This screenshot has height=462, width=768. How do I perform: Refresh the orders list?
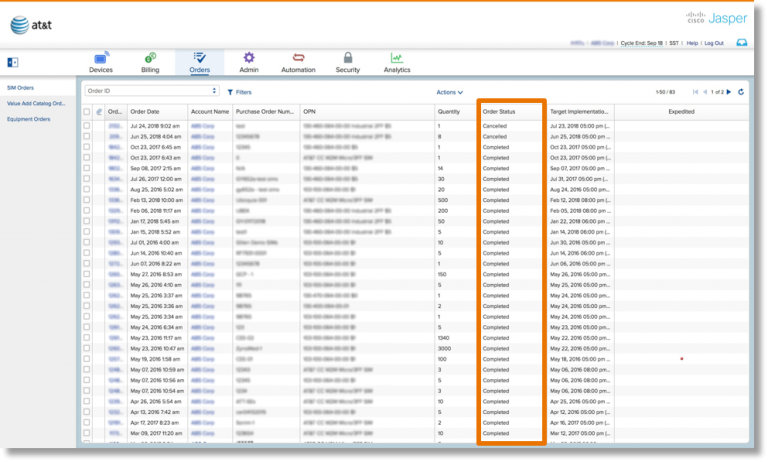741,92
